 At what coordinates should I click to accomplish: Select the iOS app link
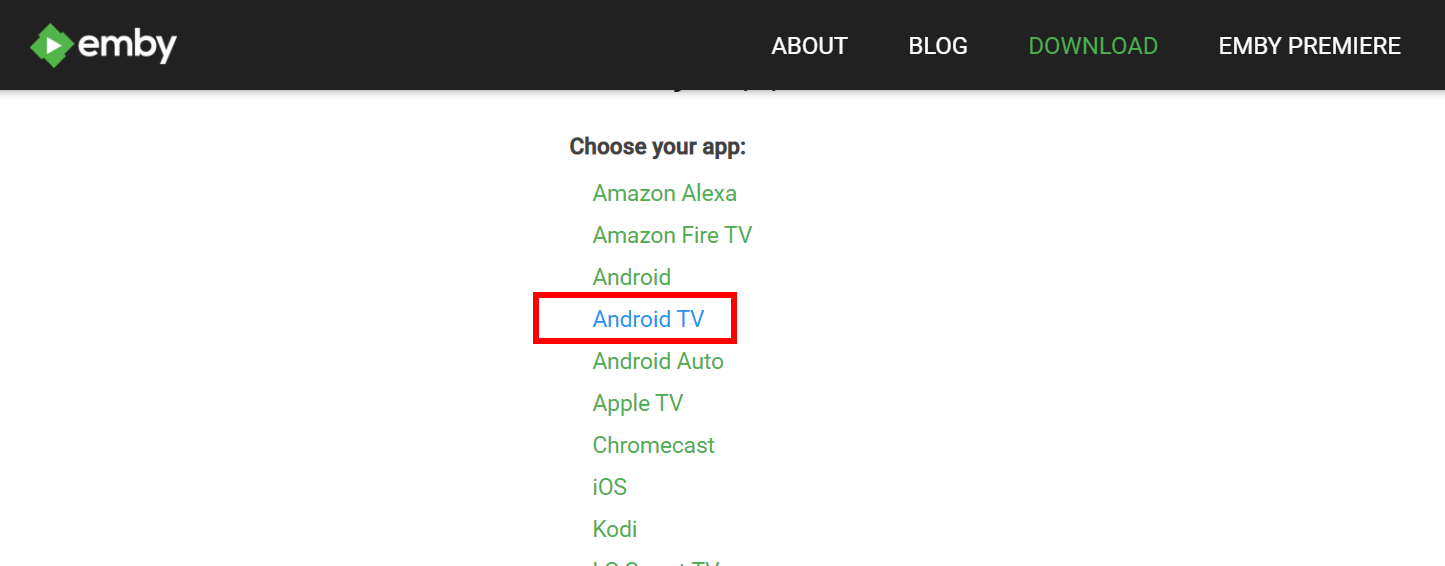click(609, 487)
